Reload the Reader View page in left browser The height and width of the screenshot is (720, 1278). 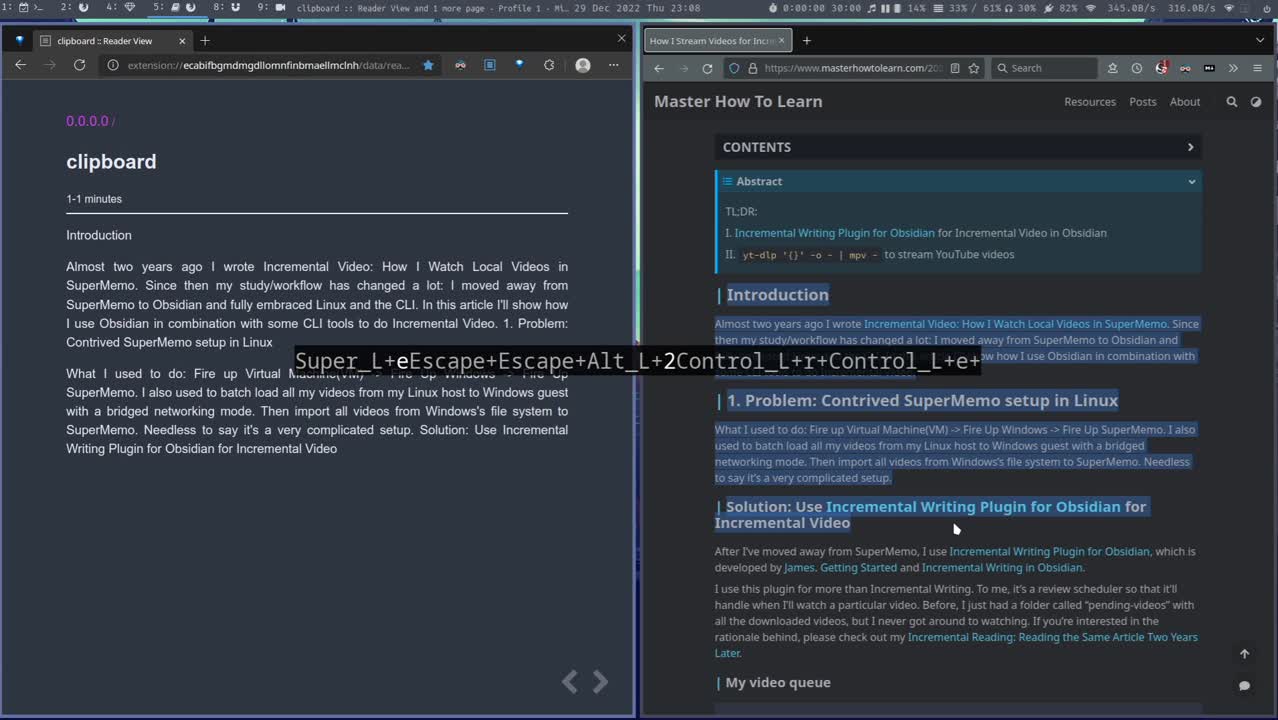click(80, 65)
